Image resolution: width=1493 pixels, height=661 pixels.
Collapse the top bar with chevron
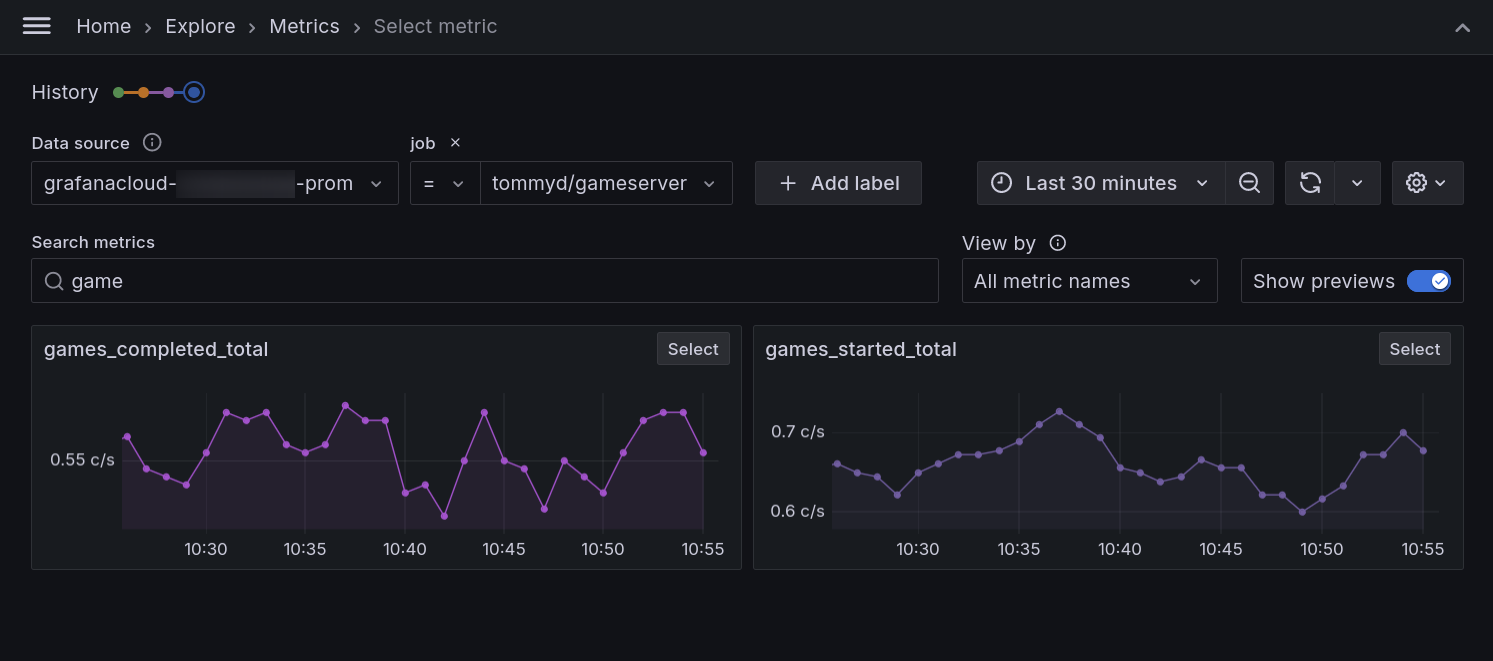click(1462, 28)
